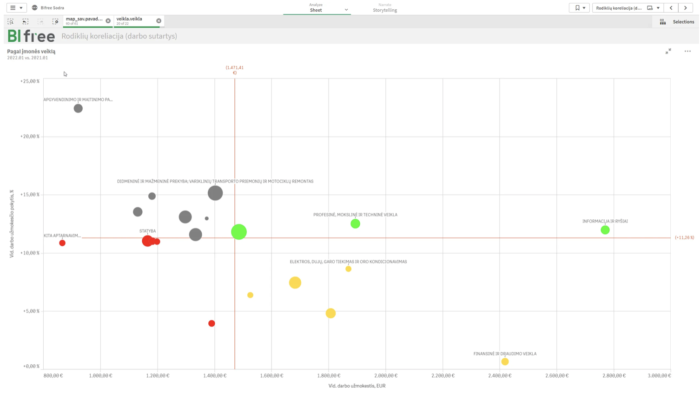Clear the veikla.veikla selection
This screenshot has width=700, height=394.
(x=158, y=21)
